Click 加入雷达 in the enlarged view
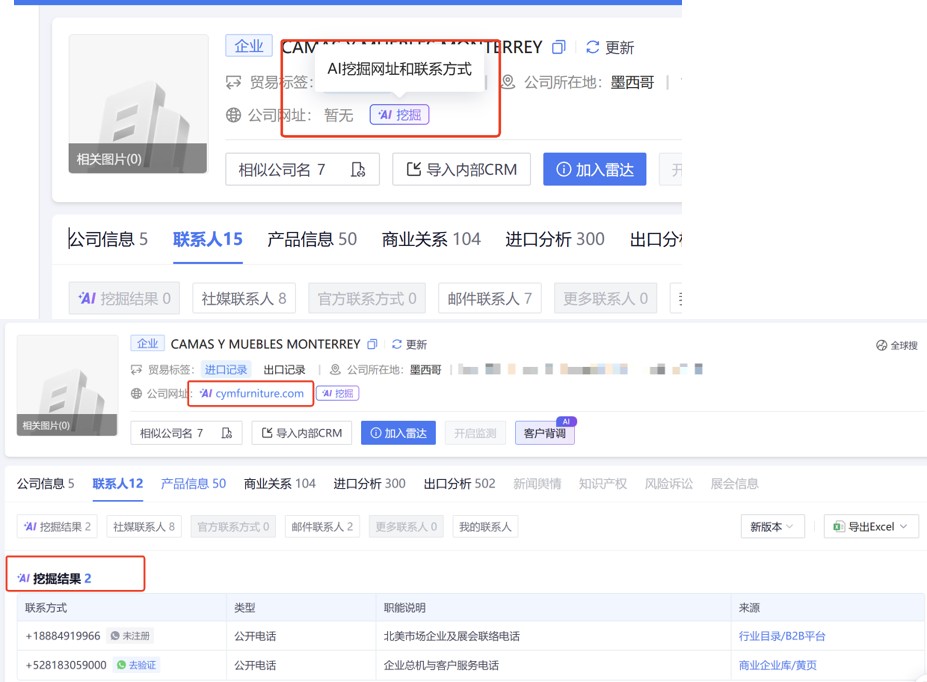The image size is (927, 682). click(x=595, y=170)
